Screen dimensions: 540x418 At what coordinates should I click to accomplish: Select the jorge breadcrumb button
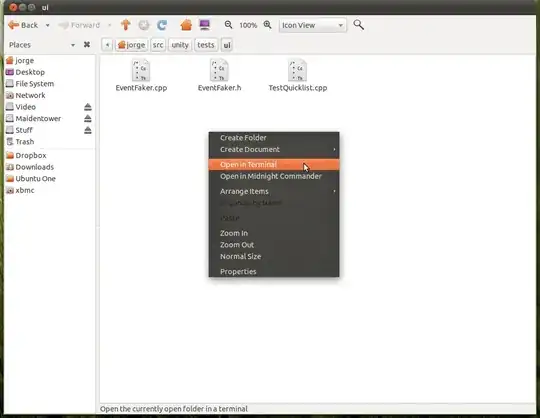point(132,45)
